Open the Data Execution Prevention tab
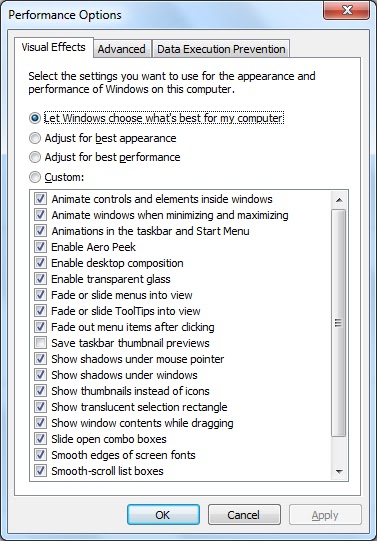377x541 pixels. point(221,49)
